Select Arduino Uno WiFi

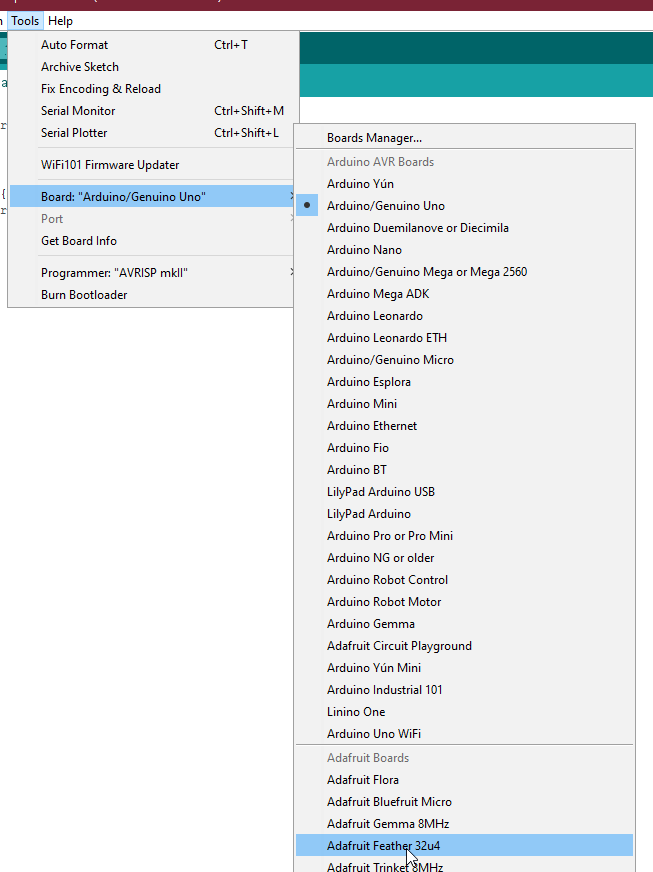(464, 734)
